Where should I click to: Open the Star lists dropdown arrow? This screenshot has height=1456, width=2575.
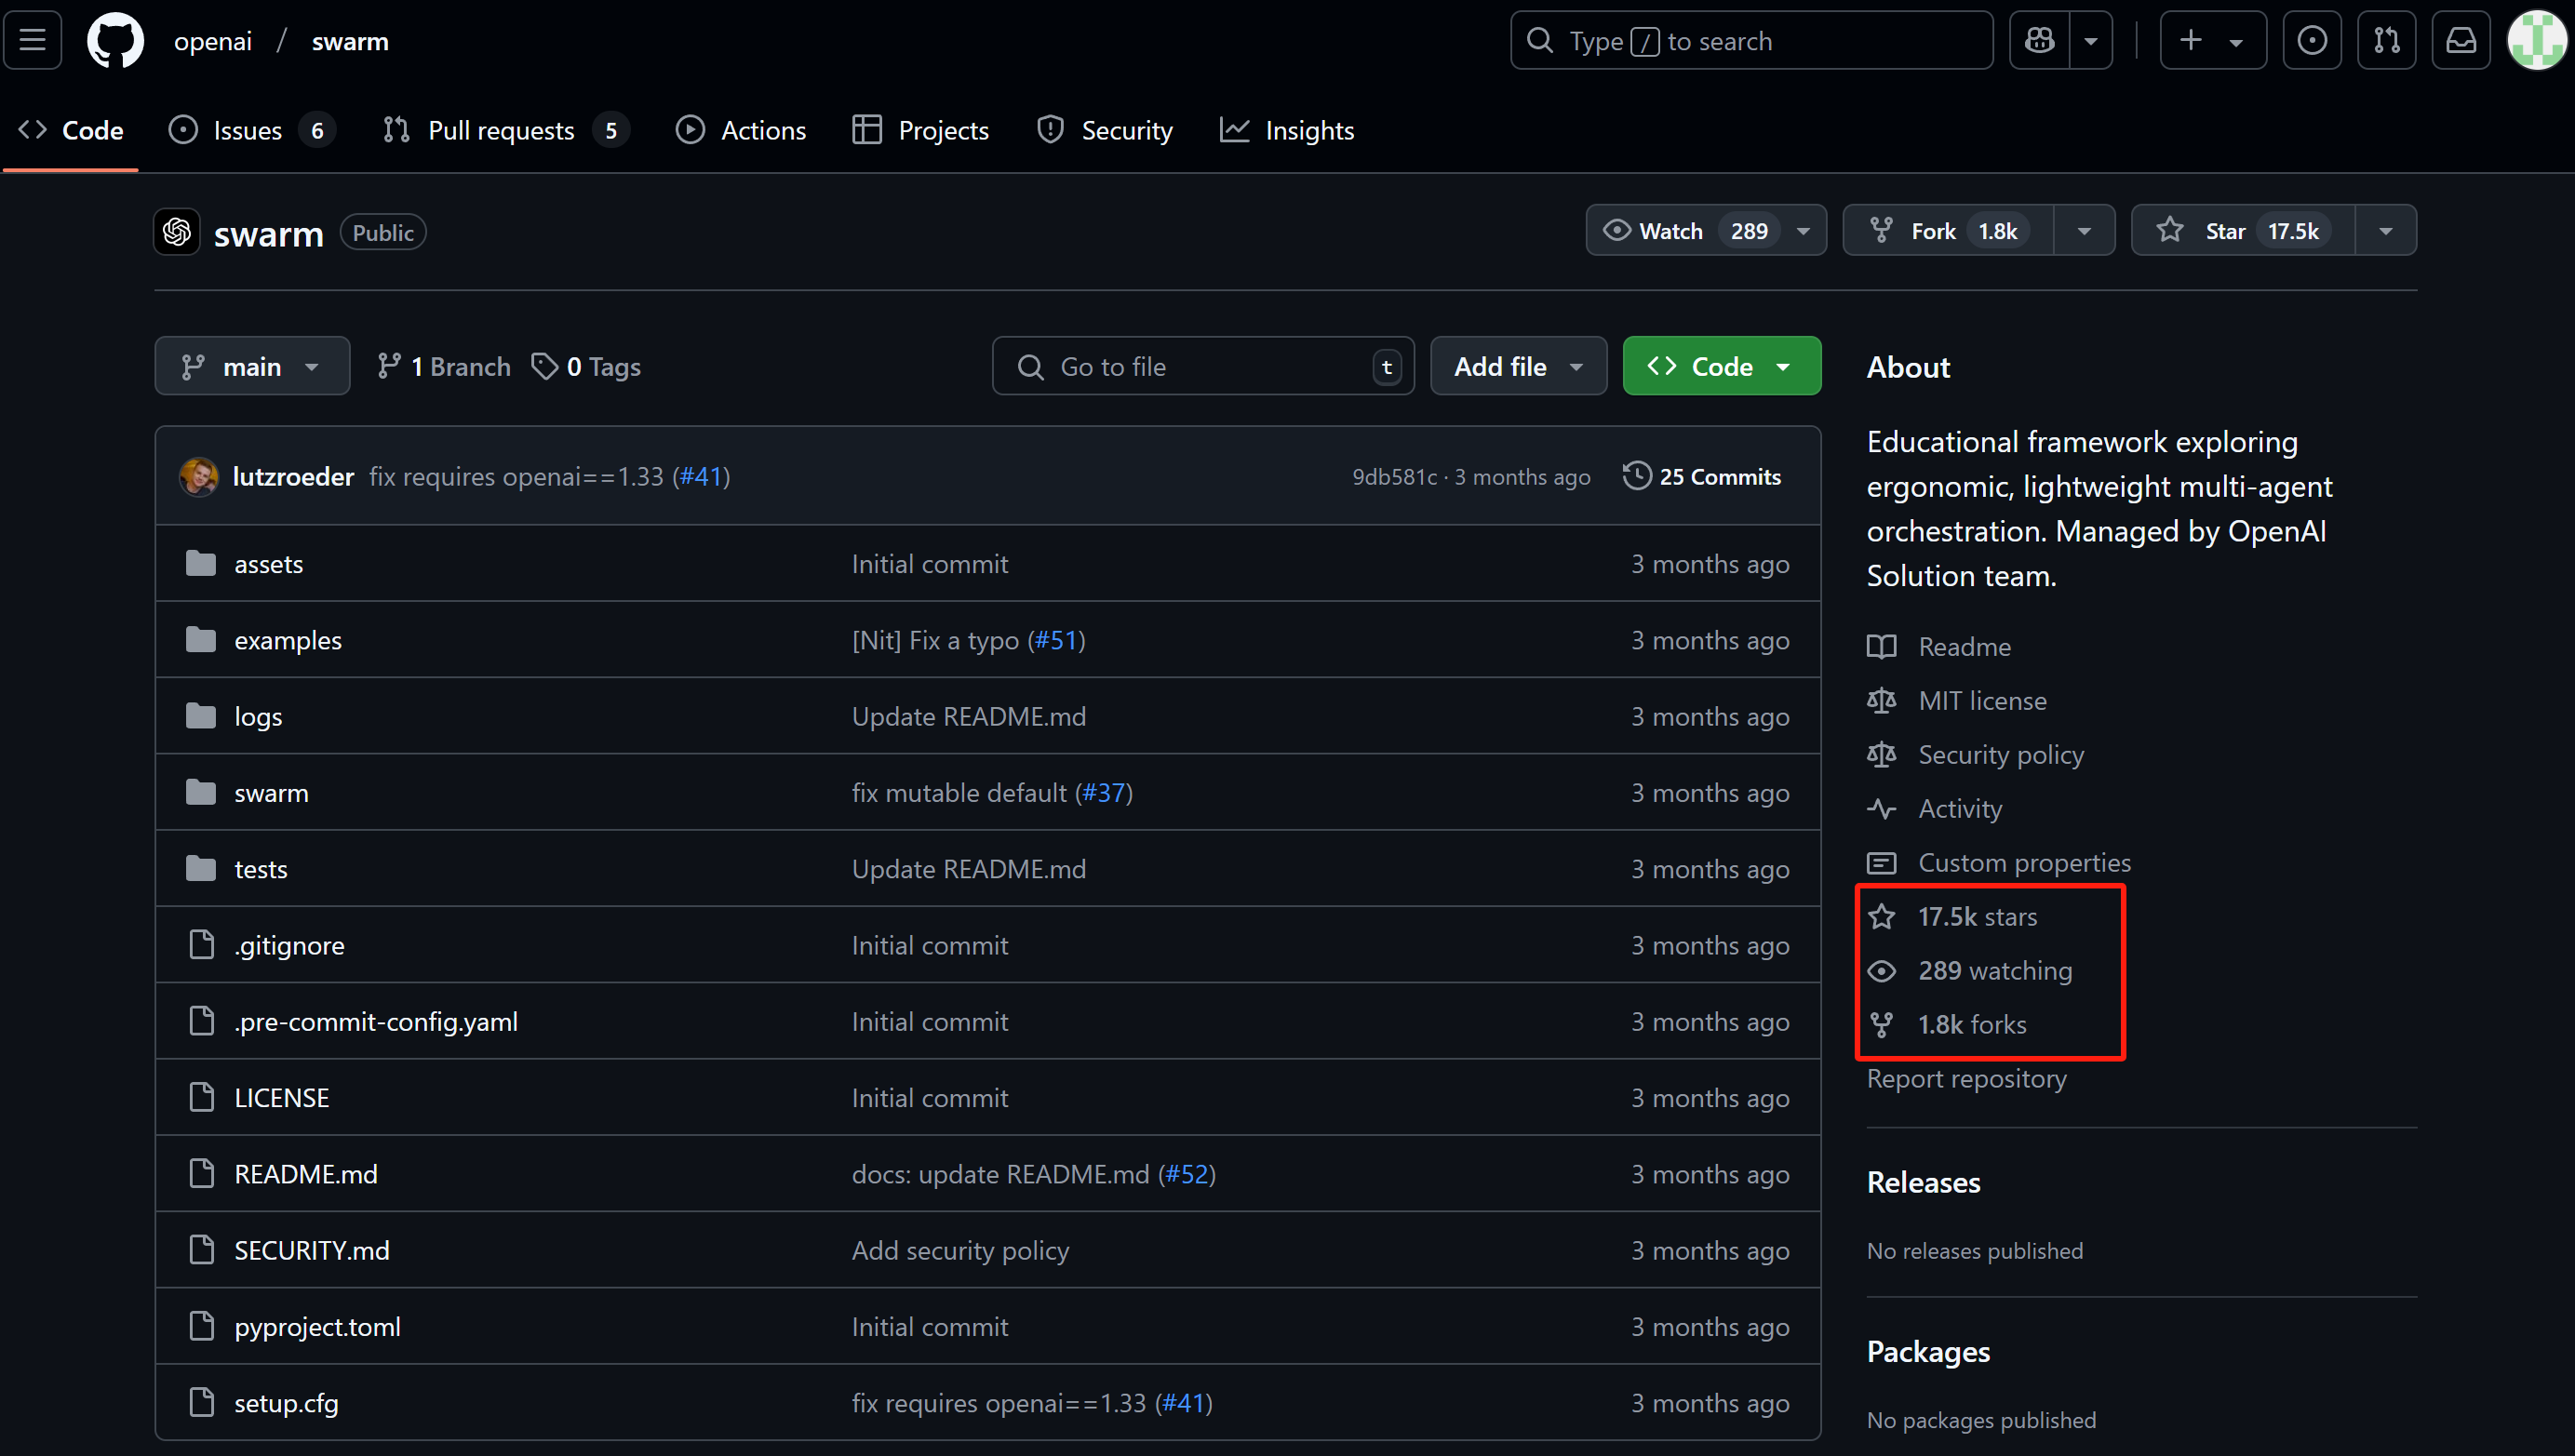(2385, 231)
